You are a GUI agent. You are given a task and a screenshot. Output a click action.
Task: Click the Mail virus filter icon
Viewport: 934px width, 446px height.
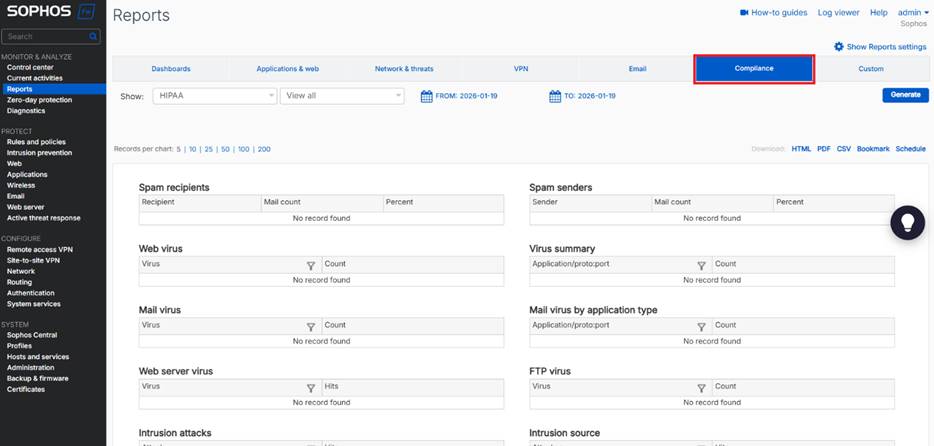pos(310,326)
